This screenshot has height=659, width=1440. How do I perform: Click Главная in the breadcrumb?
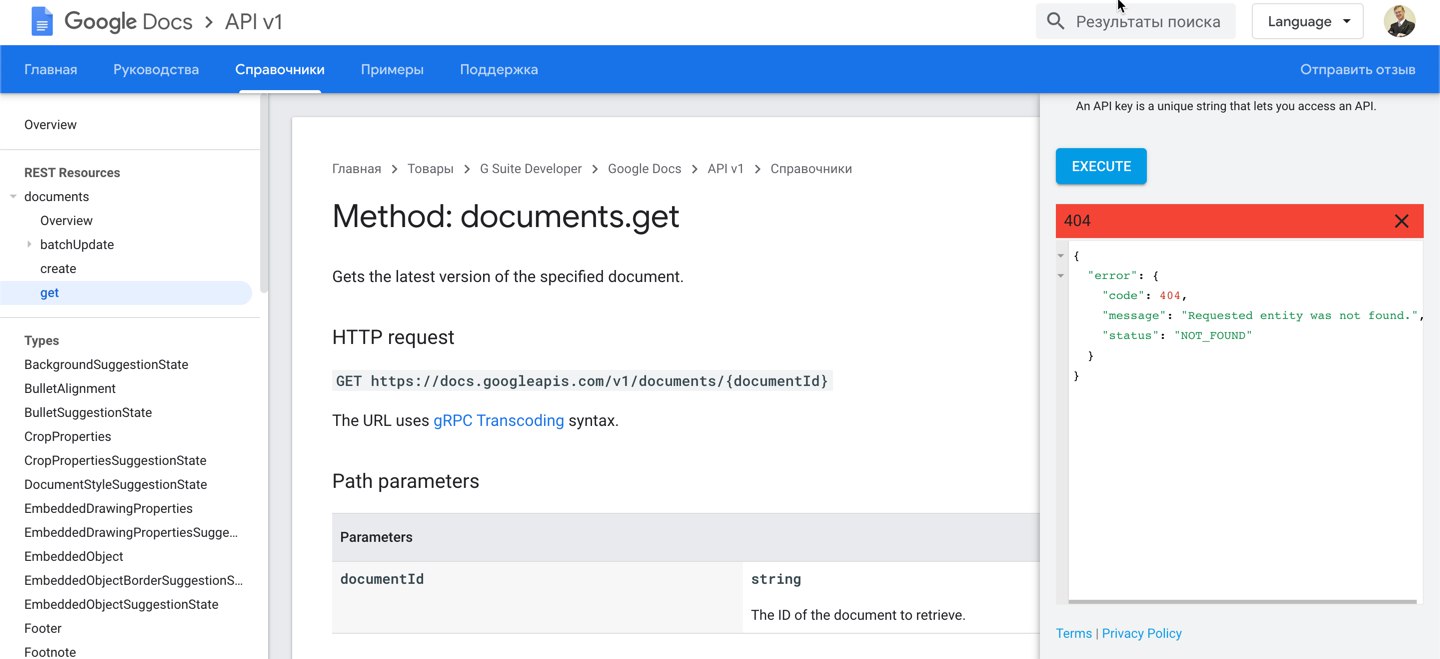[x=356, y=169]
